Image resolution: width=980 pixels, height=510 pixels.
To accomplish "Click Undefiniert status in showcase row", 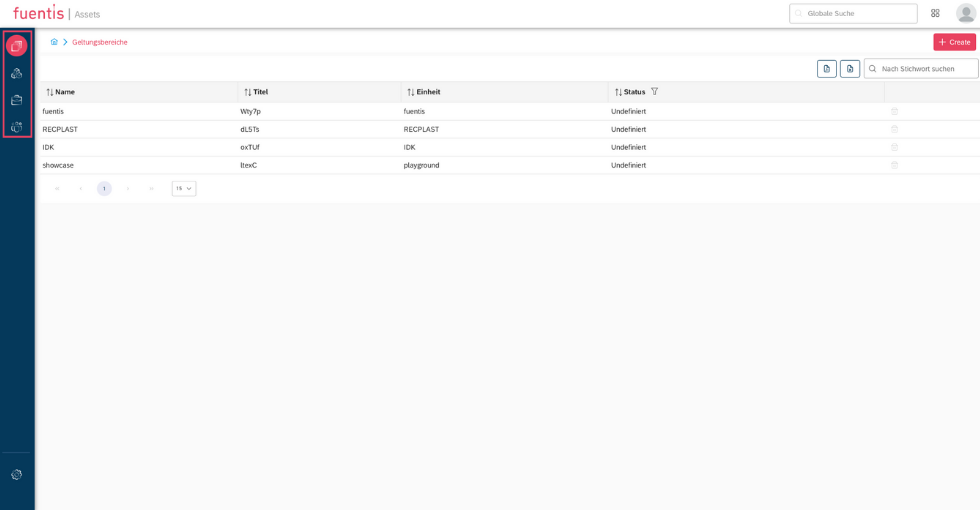I will [628, 166].
